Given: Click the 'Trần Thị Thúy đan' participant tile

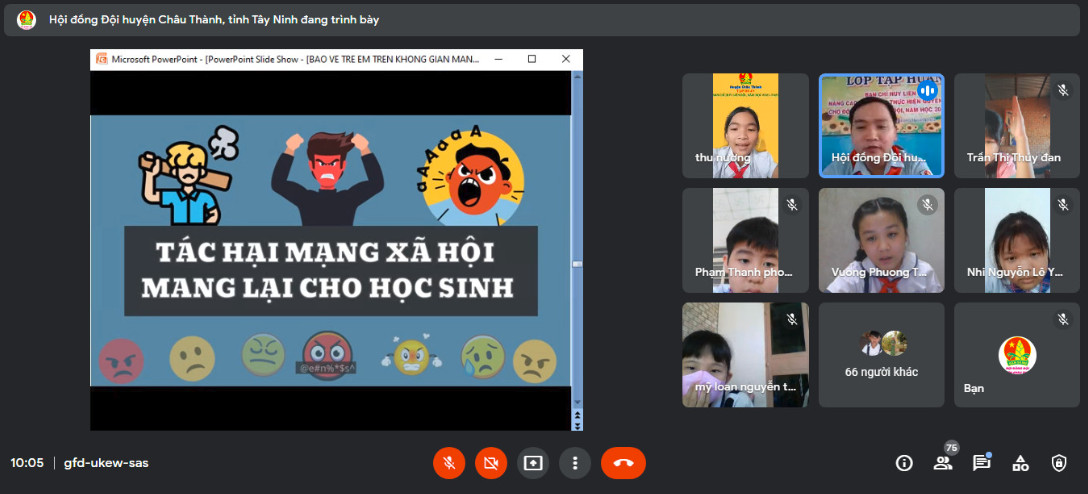Looking at the screenshot, I should [x=1017, y=125].
